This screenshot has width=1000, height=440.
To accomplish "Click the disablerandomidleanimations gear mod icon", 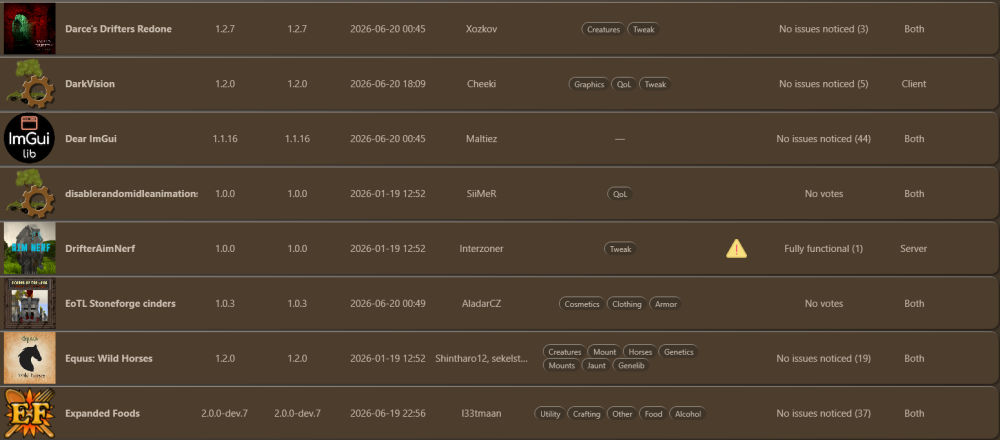I will pos(29,193).
